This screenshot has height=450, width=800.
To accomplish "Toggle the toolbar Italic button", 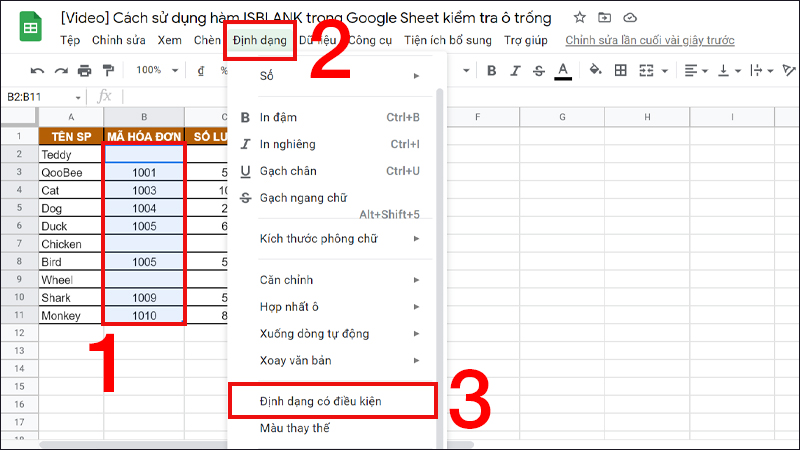I will 515,70.
